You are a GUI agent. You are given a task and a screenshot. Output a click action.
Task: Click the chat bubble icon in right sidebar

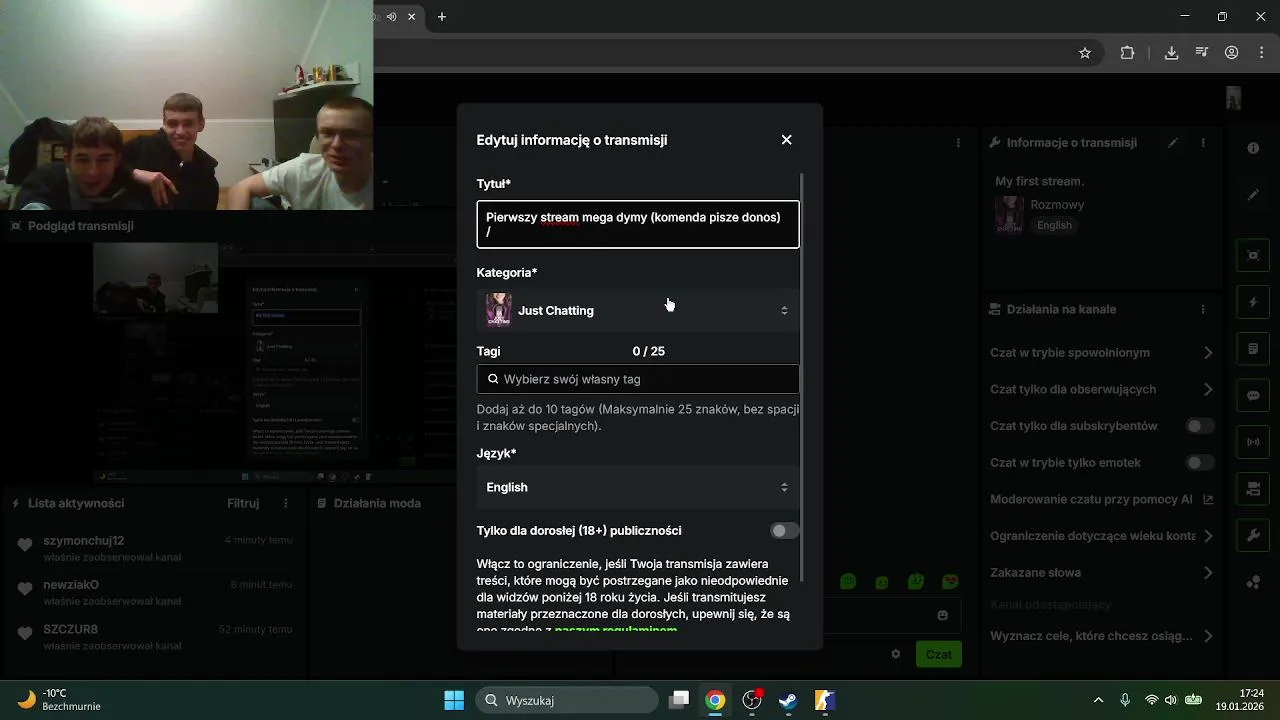[1253, 396]
